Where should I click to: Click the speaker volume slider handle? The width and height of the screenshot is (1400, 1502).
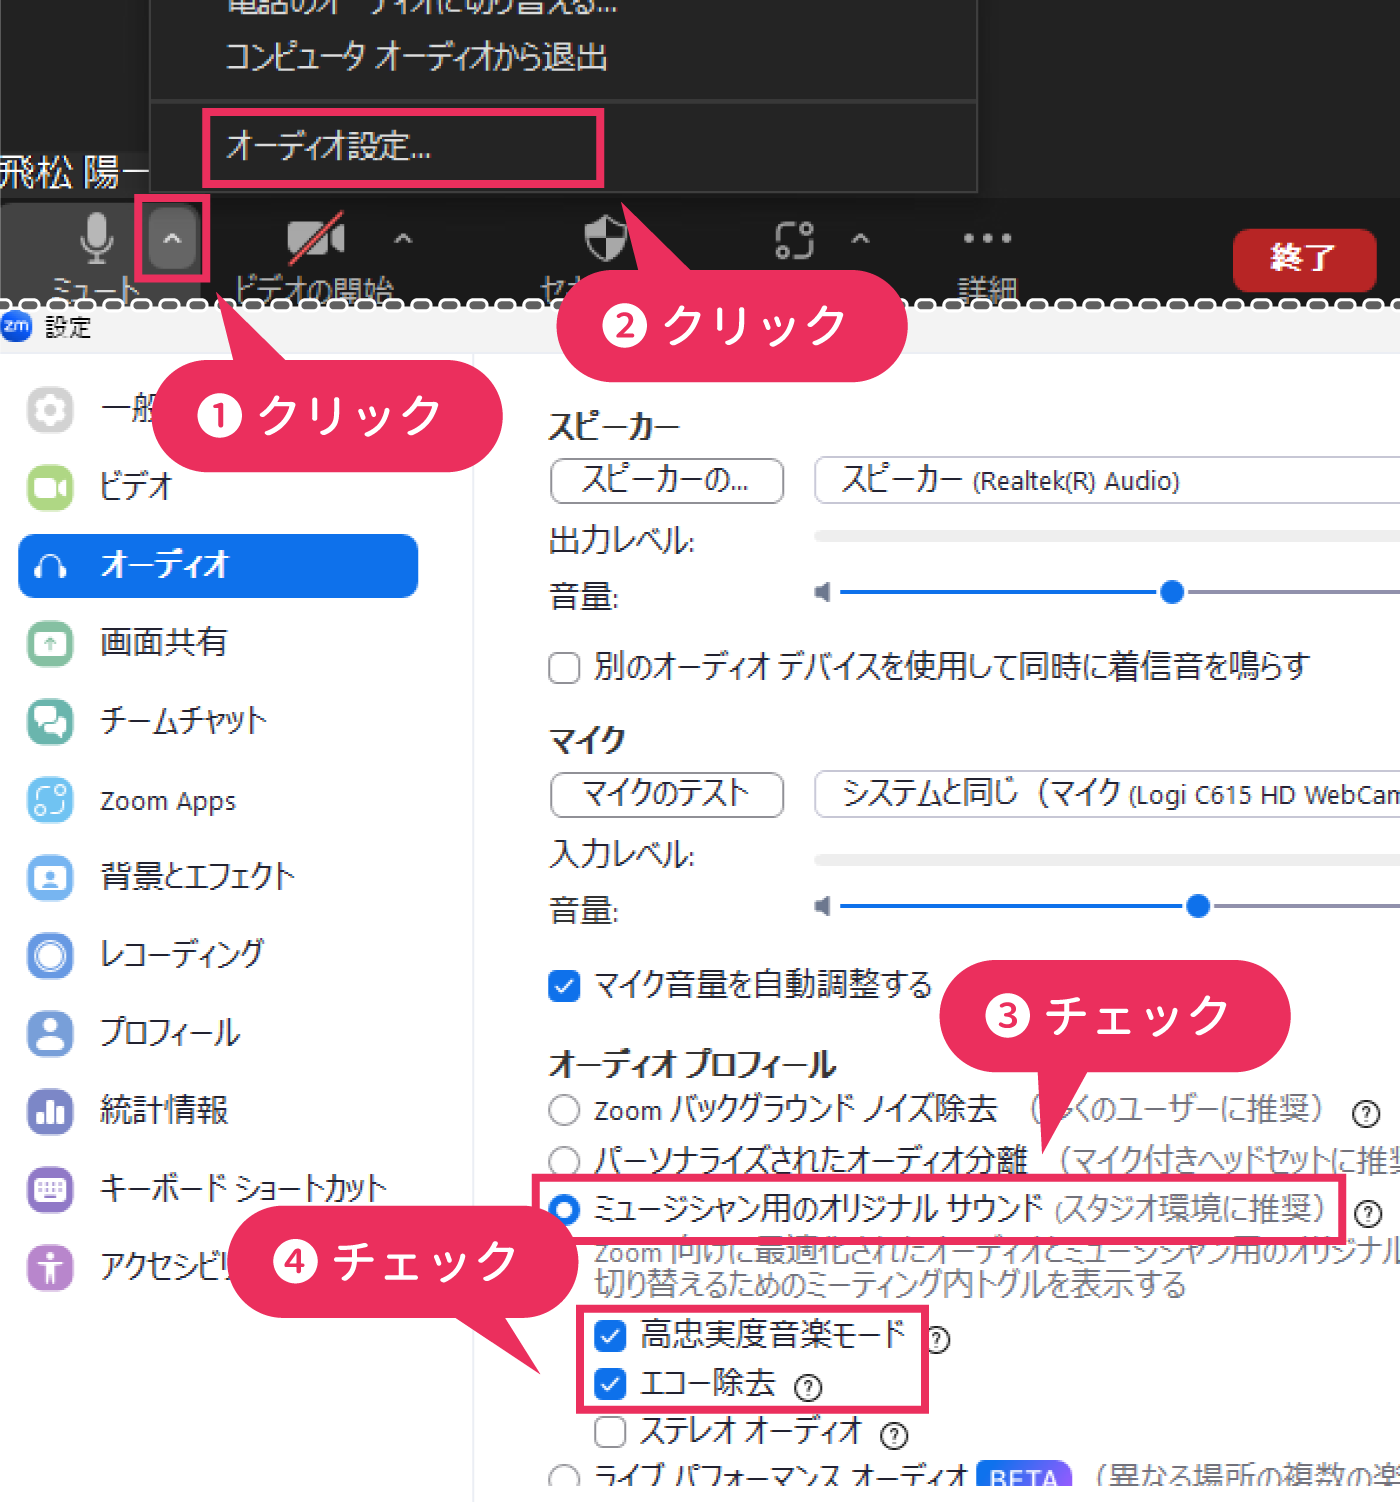[1172, 593]
